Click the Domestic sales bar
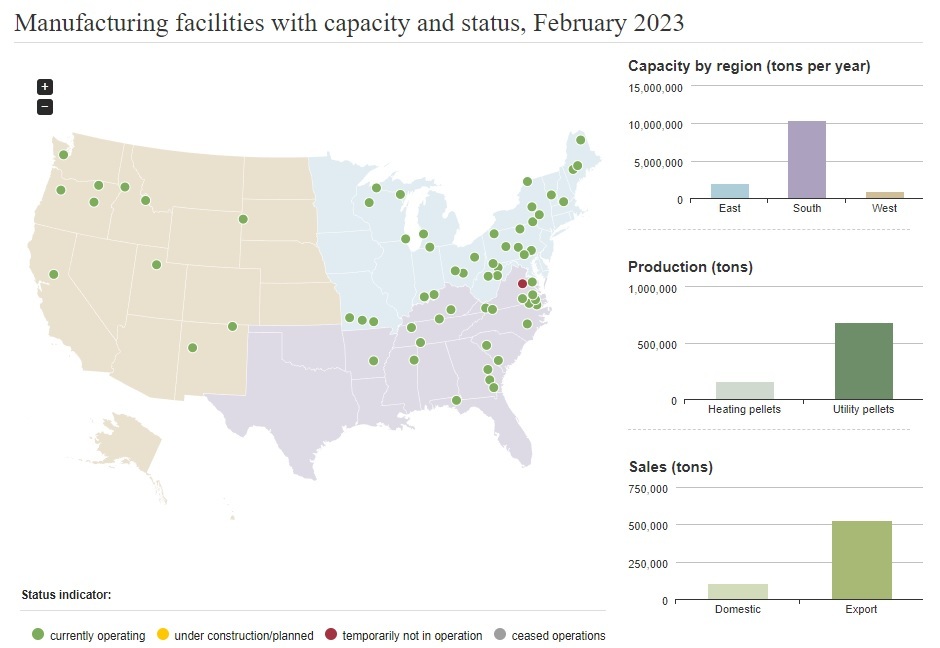940x648 pixels. click(738, 591)
